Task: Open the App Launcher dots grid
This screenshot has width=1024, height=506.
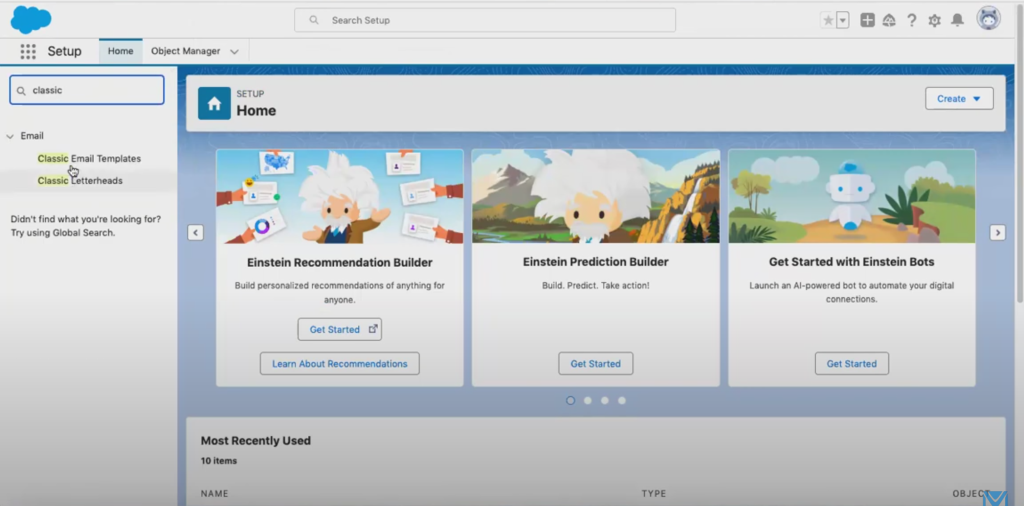Action: point(28,52)
